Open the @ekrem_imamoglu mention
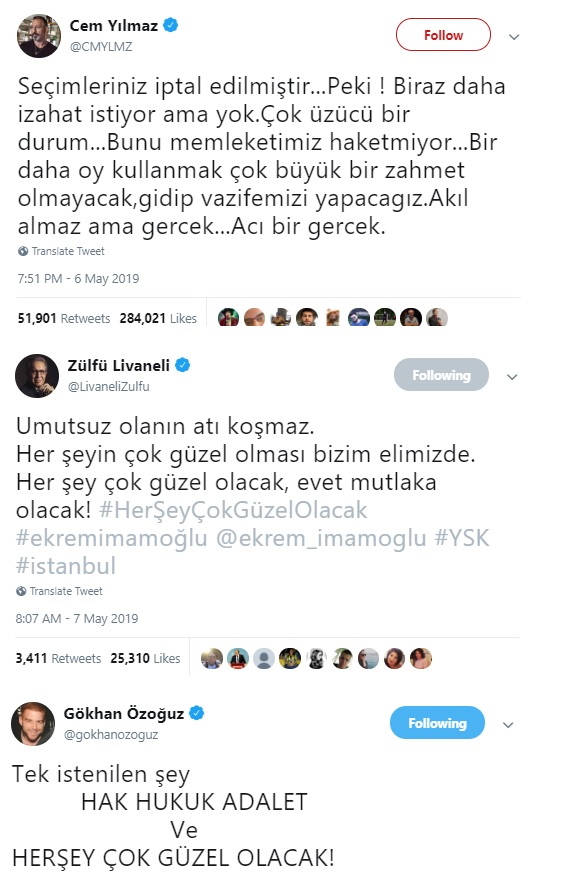This screenshot has height=877, width=563. 321,538
